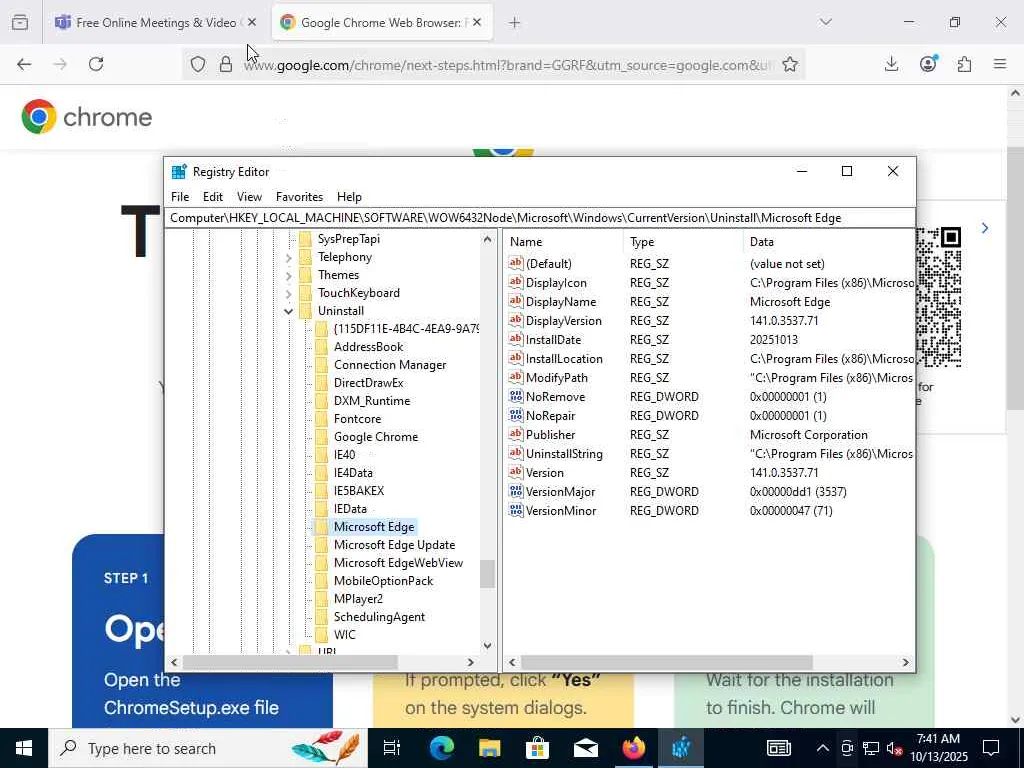Open the Edit menu in Registry Editor
This screenshot has width=1024, height=768.
(x=213, y=197)
